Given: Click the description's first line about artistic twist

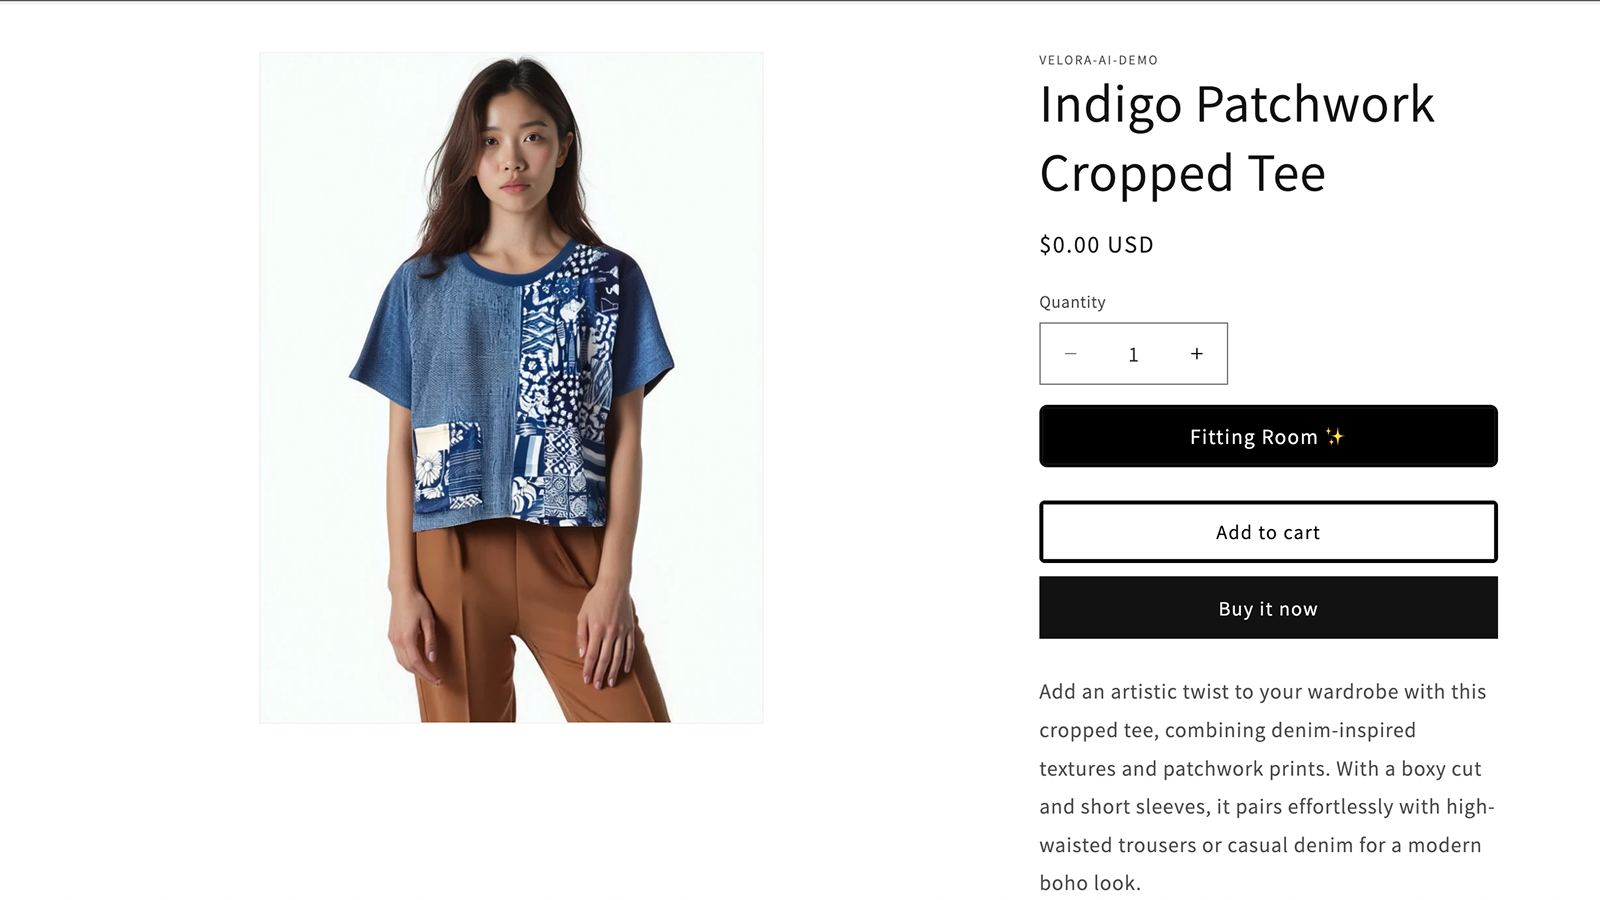Looking at the screenshot, I should pos(1262,692).
